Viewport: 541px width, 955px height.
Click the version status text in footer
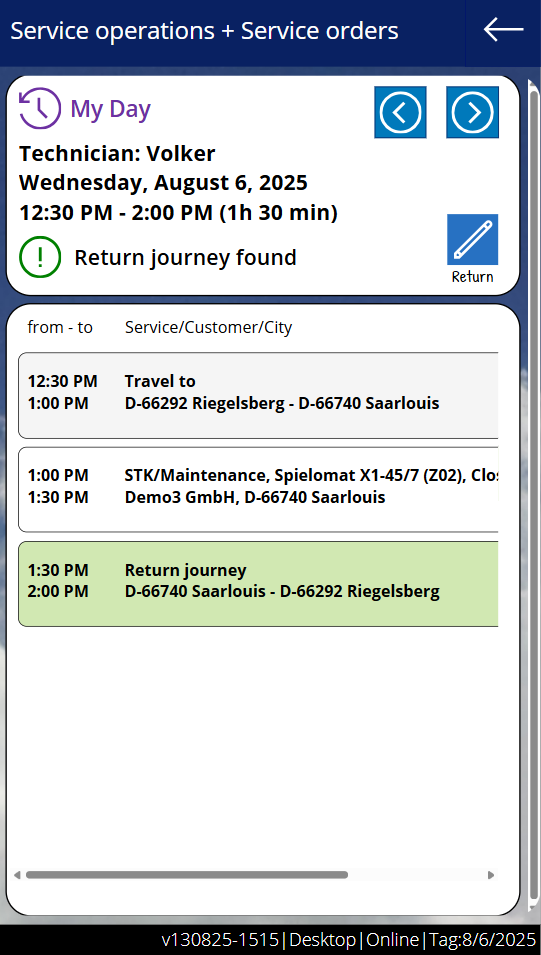(x=348, y=940)
